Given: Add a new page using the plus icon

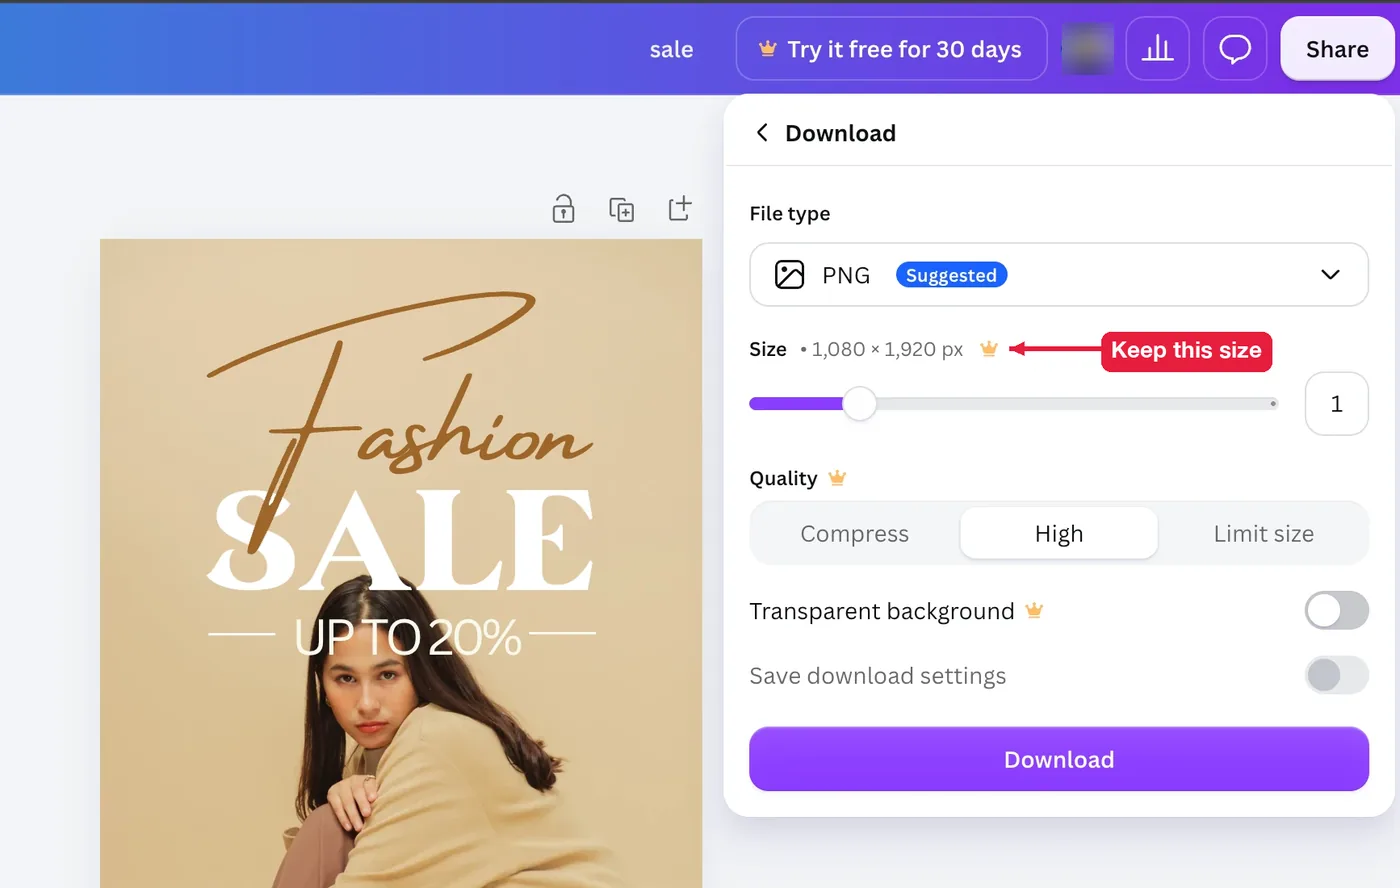Looking at the screenshot, I should click(680, 208).
